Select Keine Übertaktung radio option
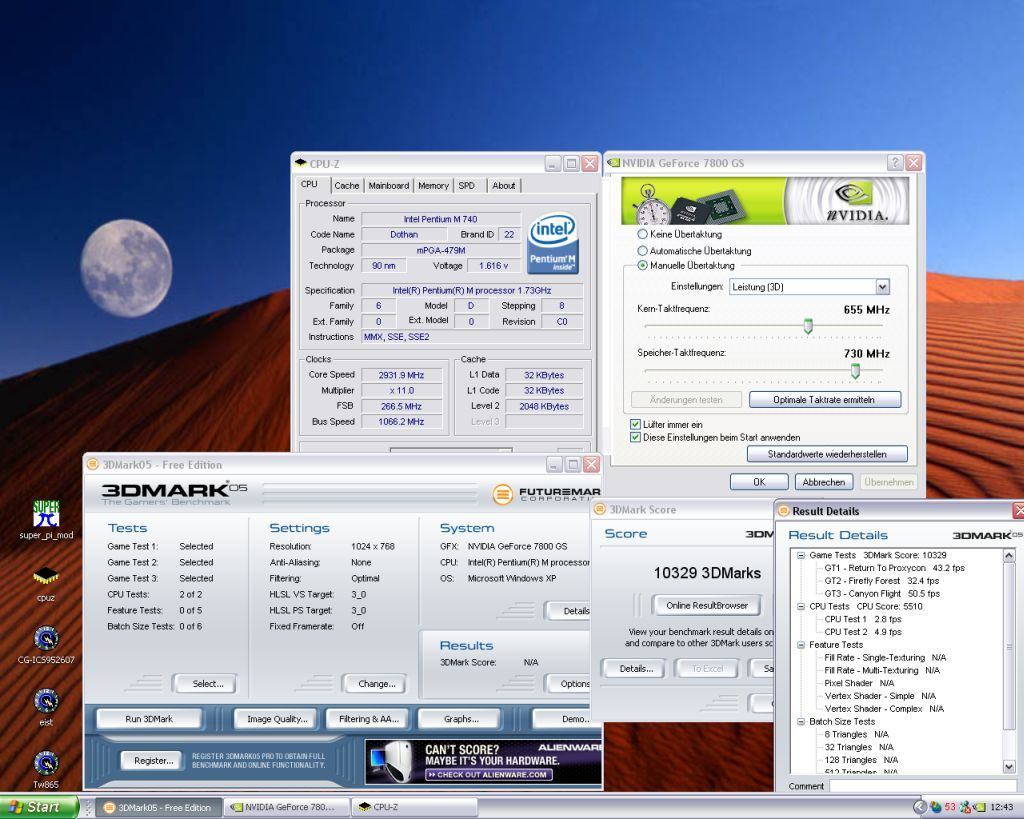 (x=679, y=234)
